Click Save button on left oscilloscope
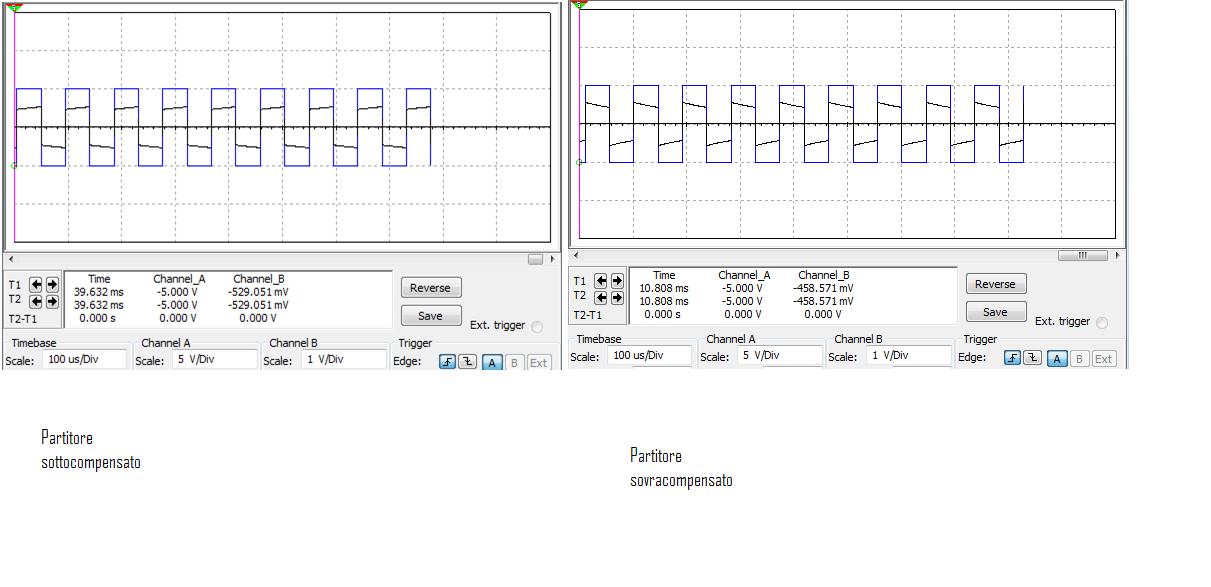 click(x=431, y=316)
